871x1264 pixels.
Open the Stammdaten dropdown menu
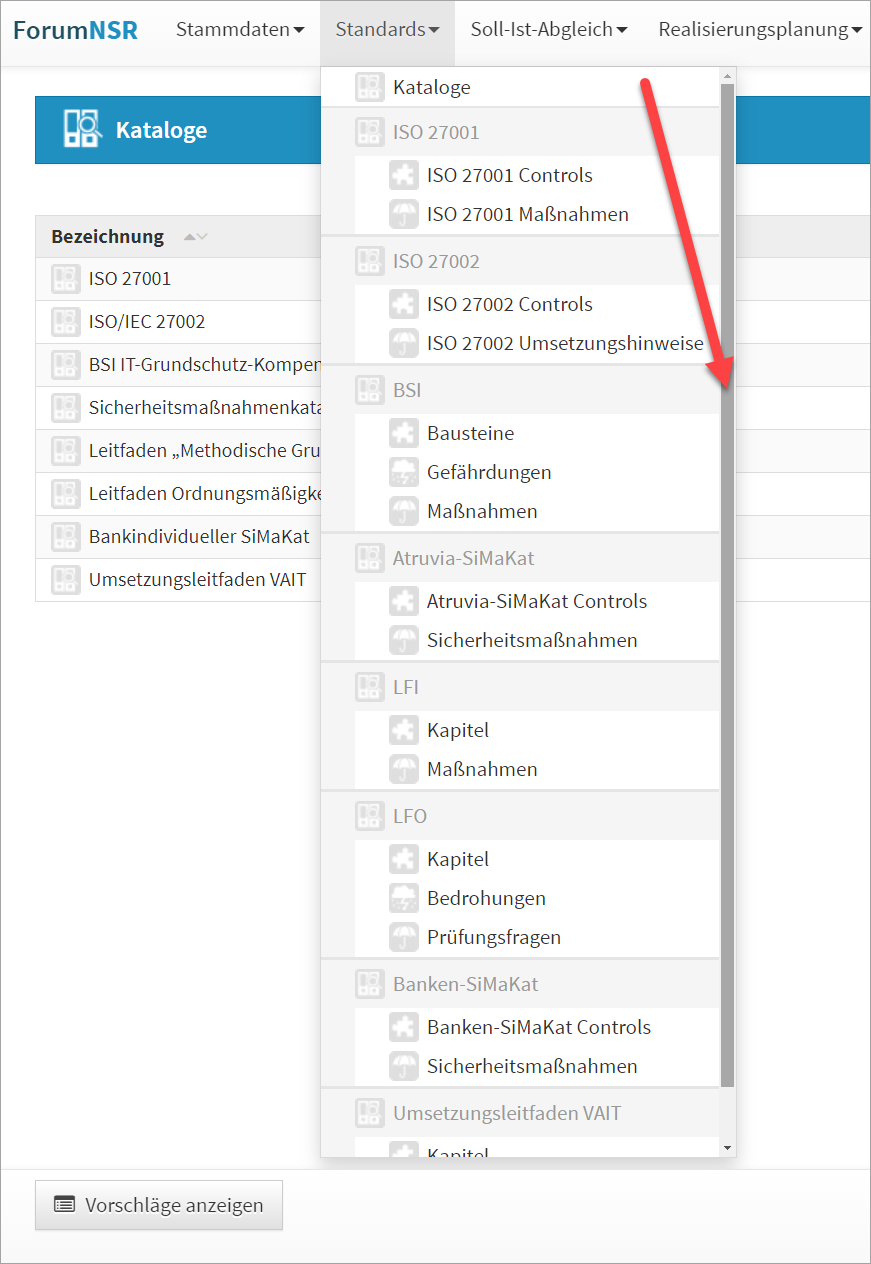click(x=240, y=30)
